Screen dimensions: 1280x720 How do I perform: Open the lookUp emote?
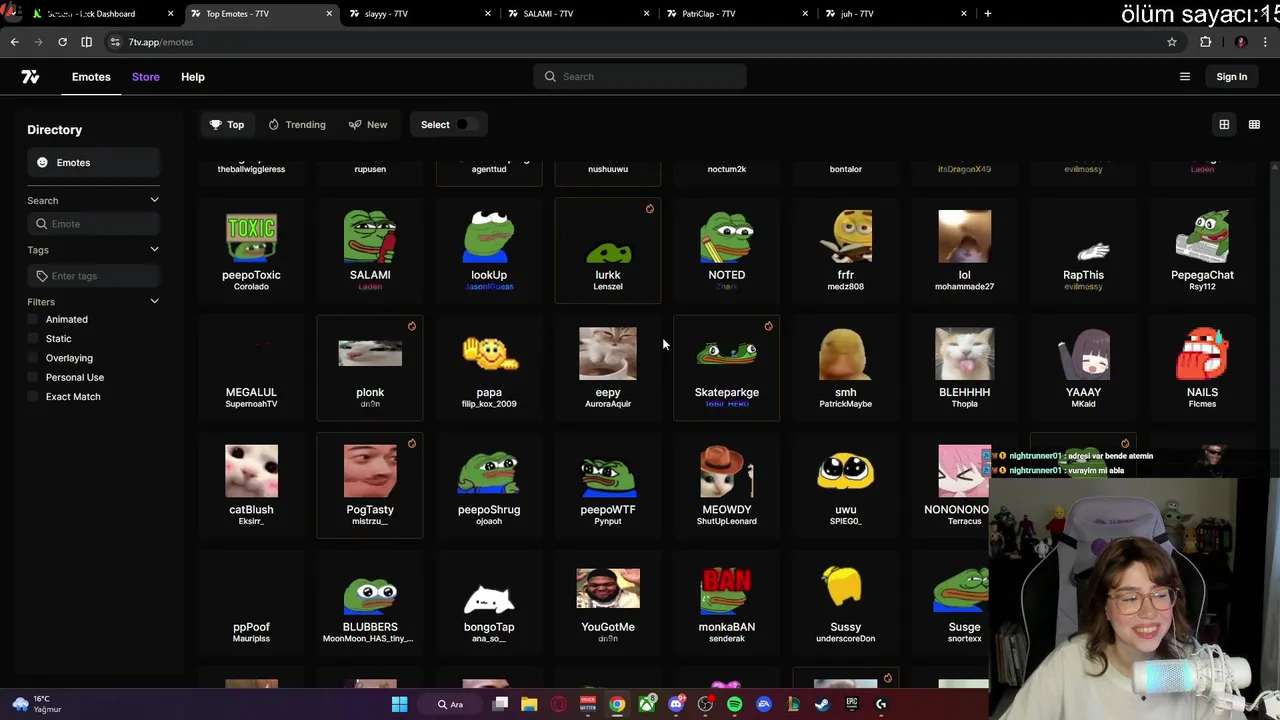click(x=489, y=250)
